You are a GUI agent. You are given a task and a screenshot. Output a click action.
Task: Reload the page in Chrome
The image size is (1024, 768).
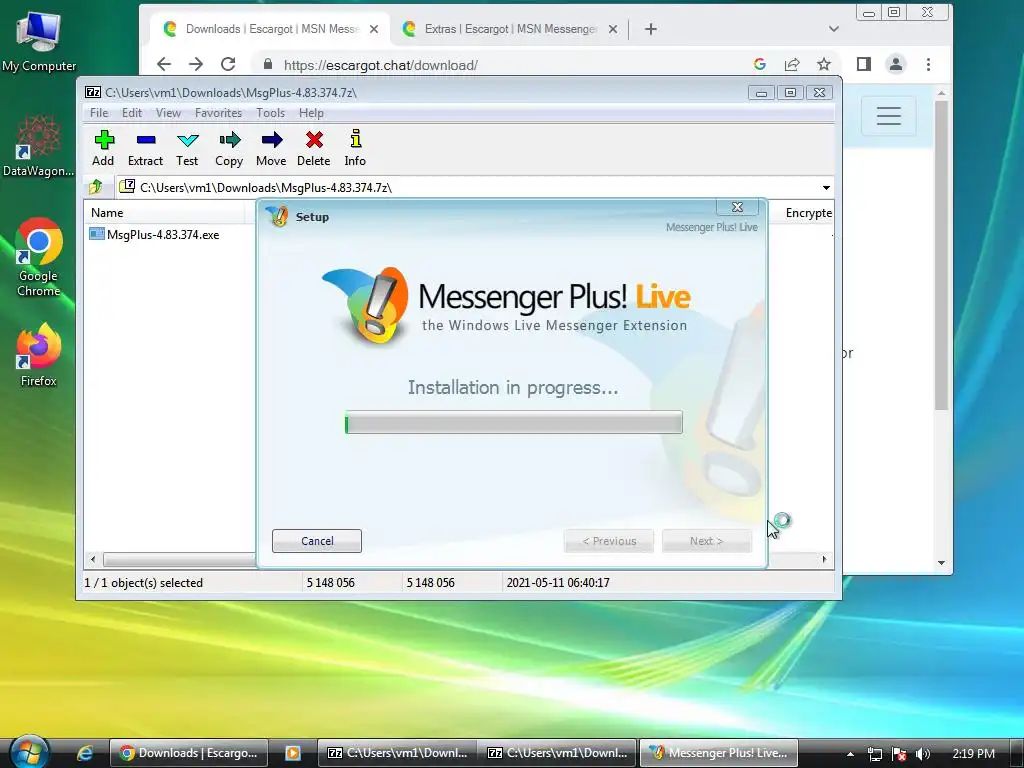[228, 64]
